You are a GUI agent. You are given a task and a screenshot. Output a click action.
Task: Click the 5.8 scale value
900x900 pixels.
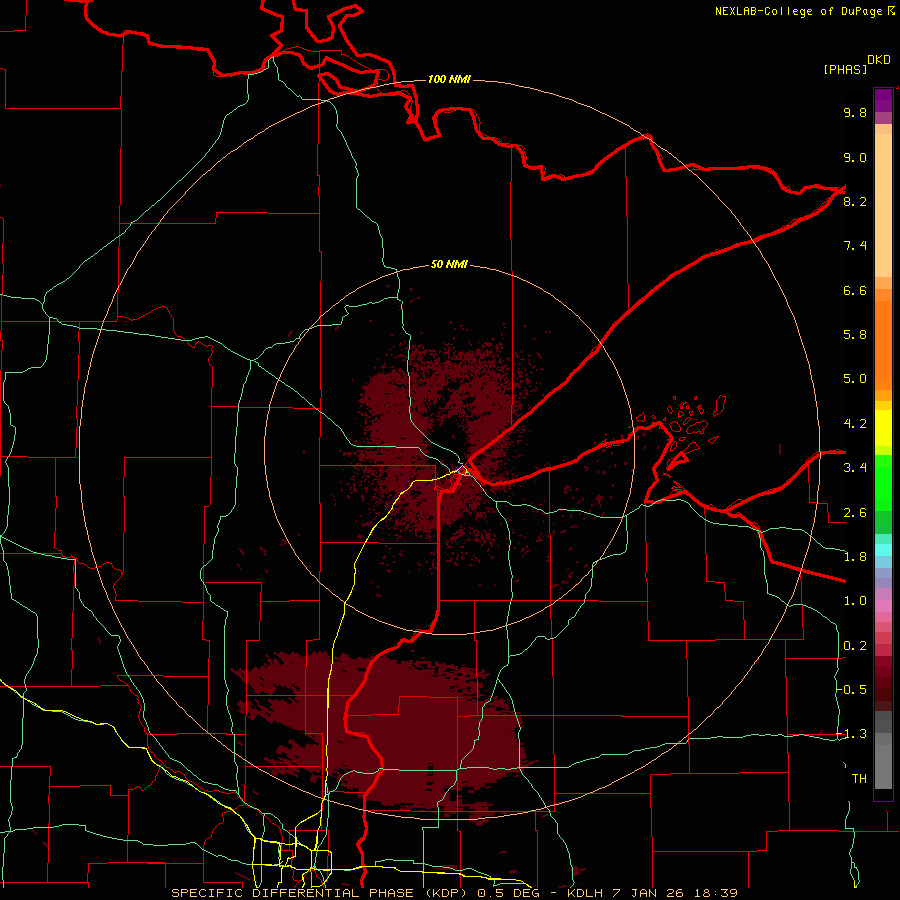click(855, 335)
